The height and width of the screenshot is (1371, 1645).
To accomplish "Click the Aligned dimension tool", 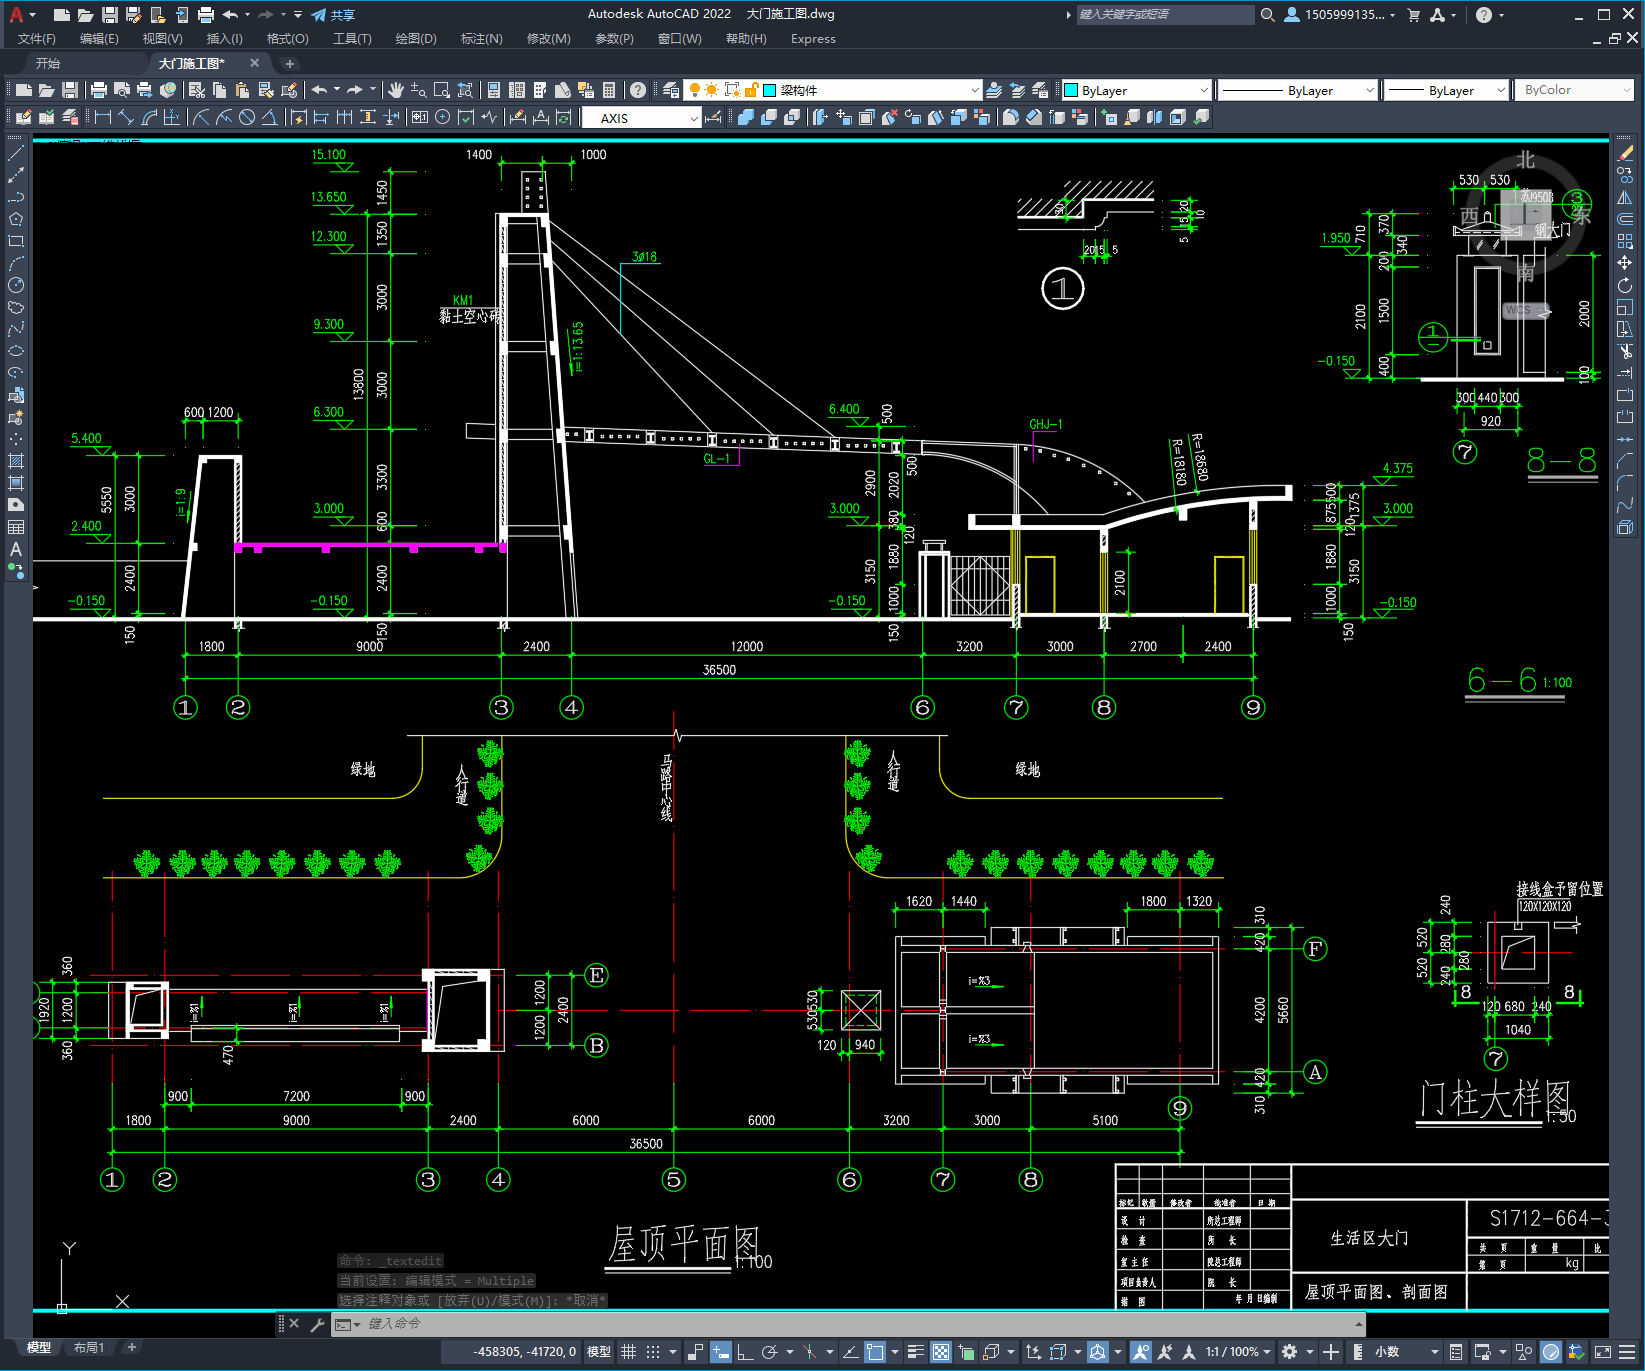I will [x=125, y=117].
